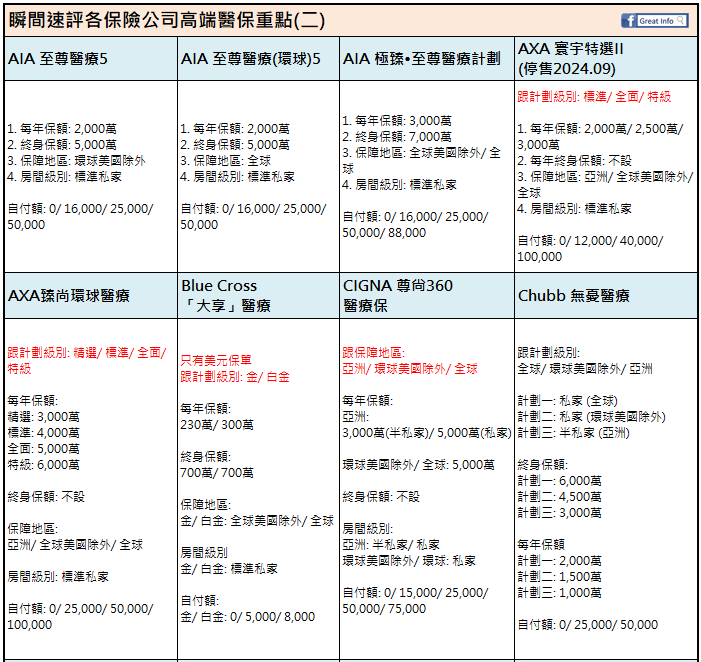The width and height of the screenshot is (701, 662).
Task: Click 保障地區: 全球 under AIA 至尊醫療(環球)5
Action: (226, 160)
